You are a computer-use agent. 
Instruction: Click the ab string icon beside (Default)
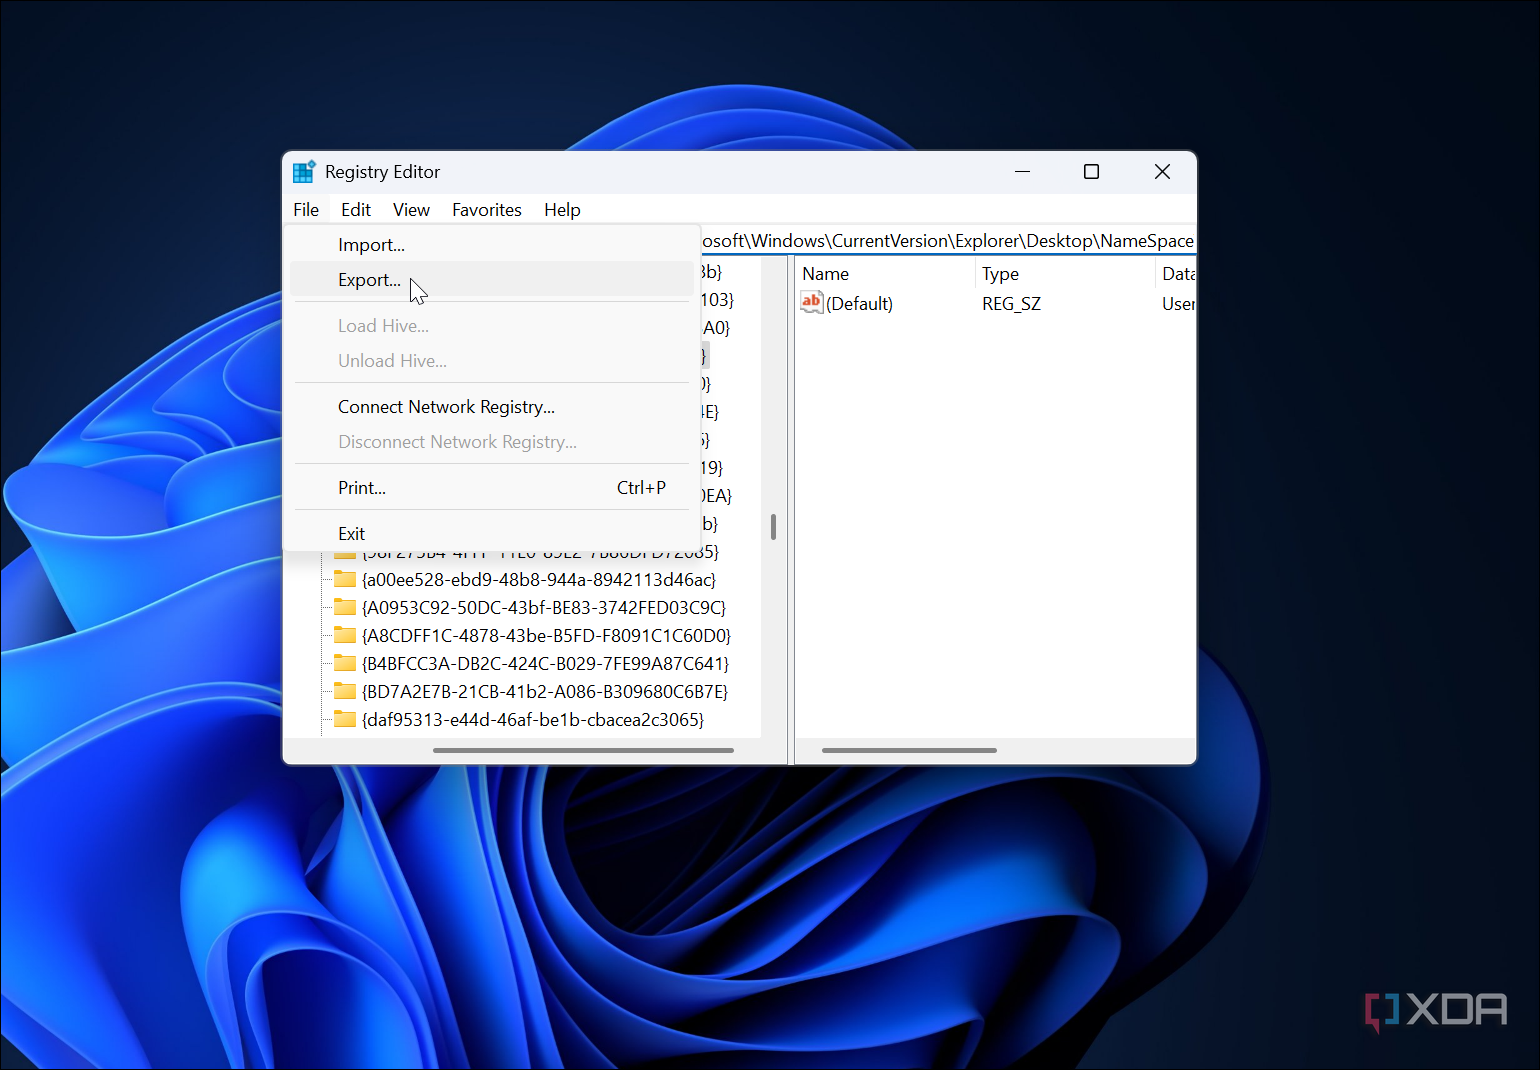pyautogui.click(x=811, y=303)
